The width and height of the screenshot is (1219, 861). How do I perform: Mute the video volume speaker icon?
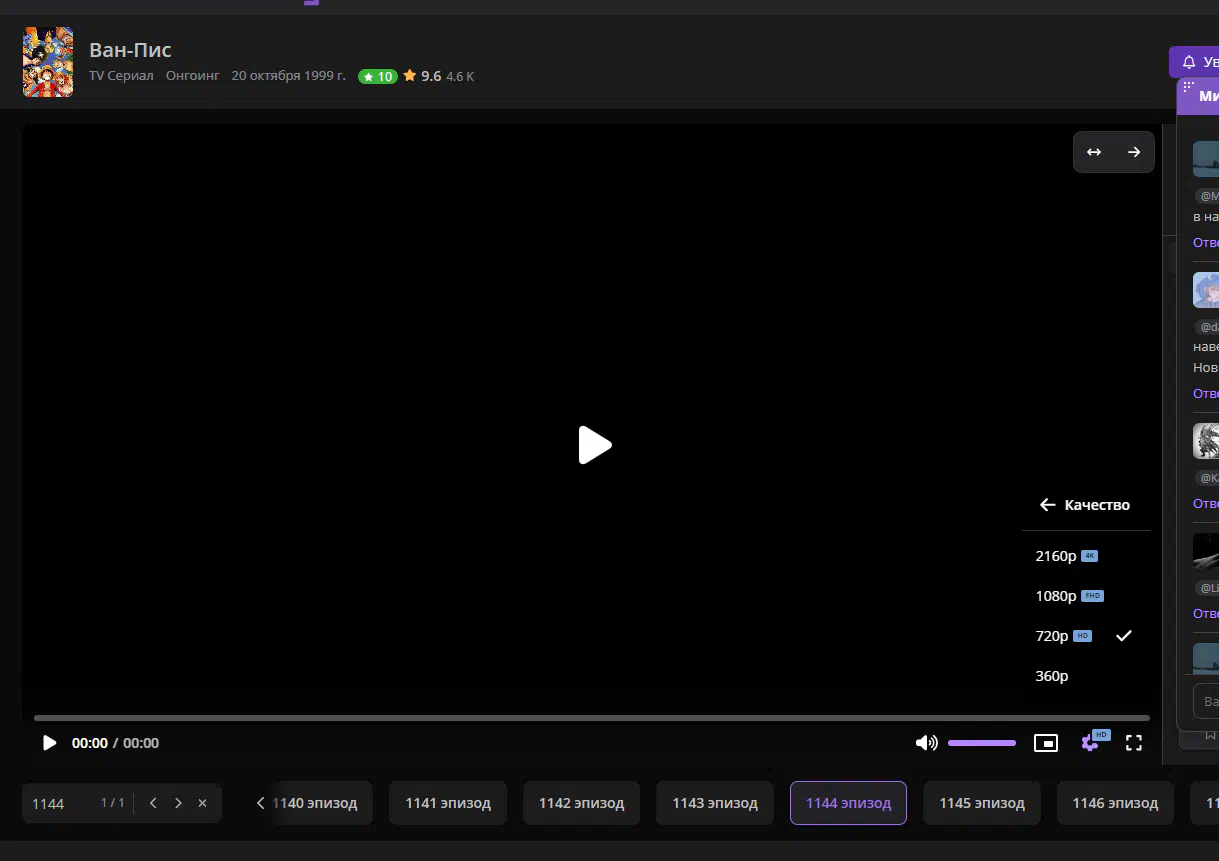coord(926,743)
